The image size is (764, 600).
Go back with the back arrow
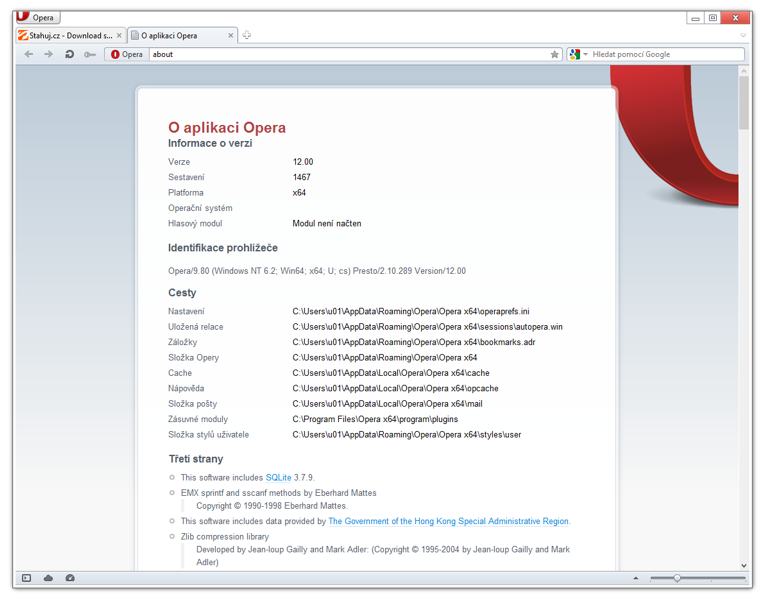29,54
